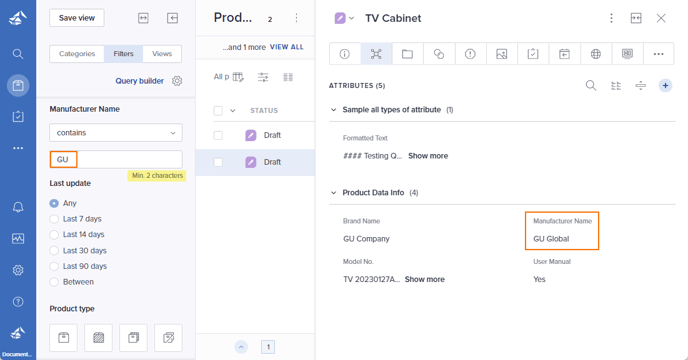Viewport: 688px width, 360px height.
Task: Open the alerts exclamation tab
Action: [x=470, y=54]
